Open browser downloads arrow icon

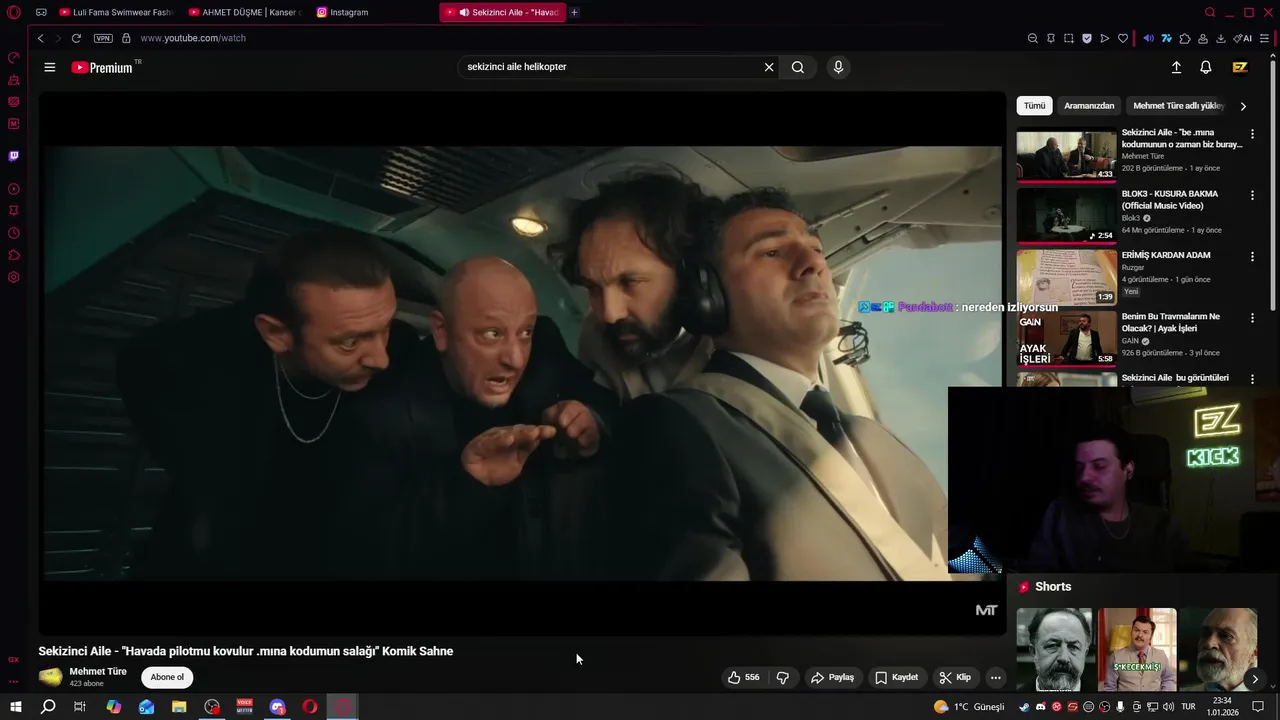(1221, 38)
